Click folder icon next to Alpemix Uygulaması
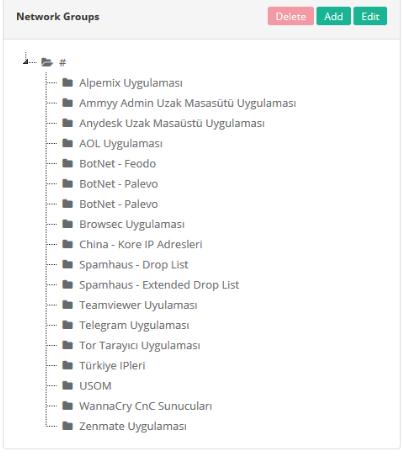Viewport: 402px width, 472px height. 68,82
